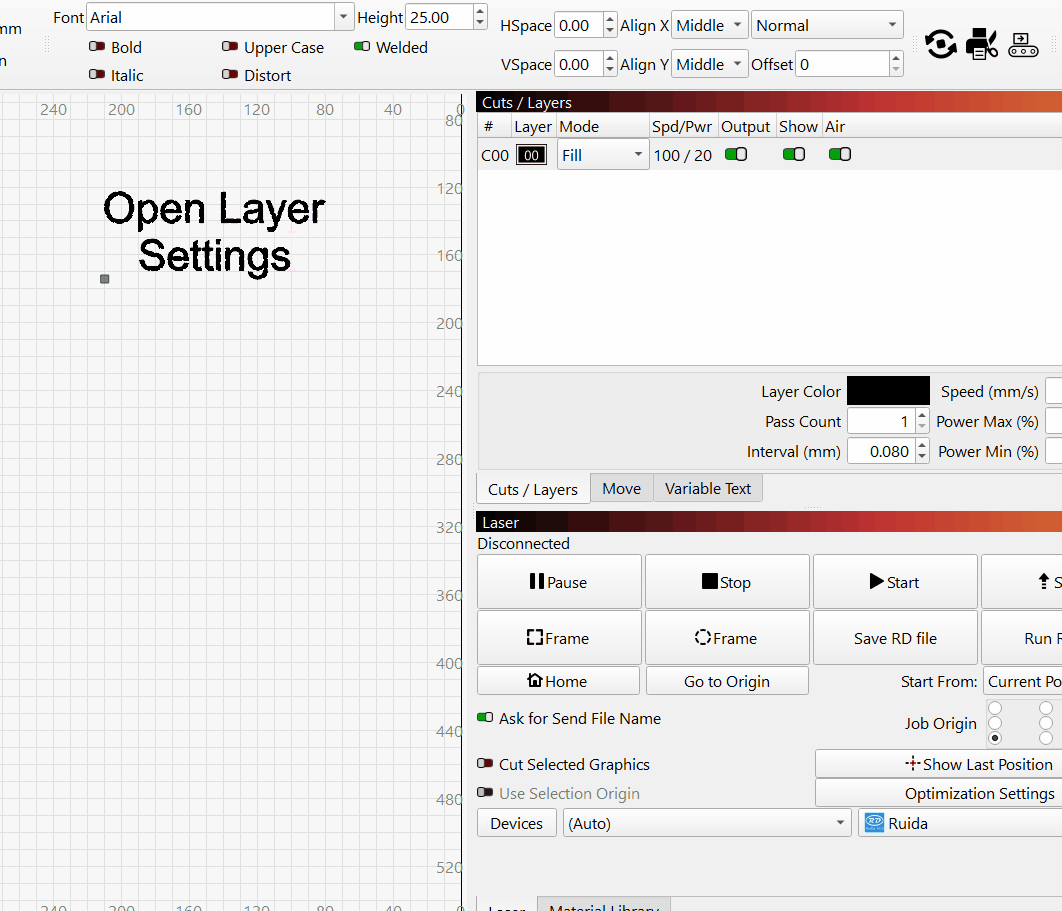Switch to the Cuts / Layers tab
Image resolution: width=1062 pixels, height=911 pixels.
click(533, 489)
